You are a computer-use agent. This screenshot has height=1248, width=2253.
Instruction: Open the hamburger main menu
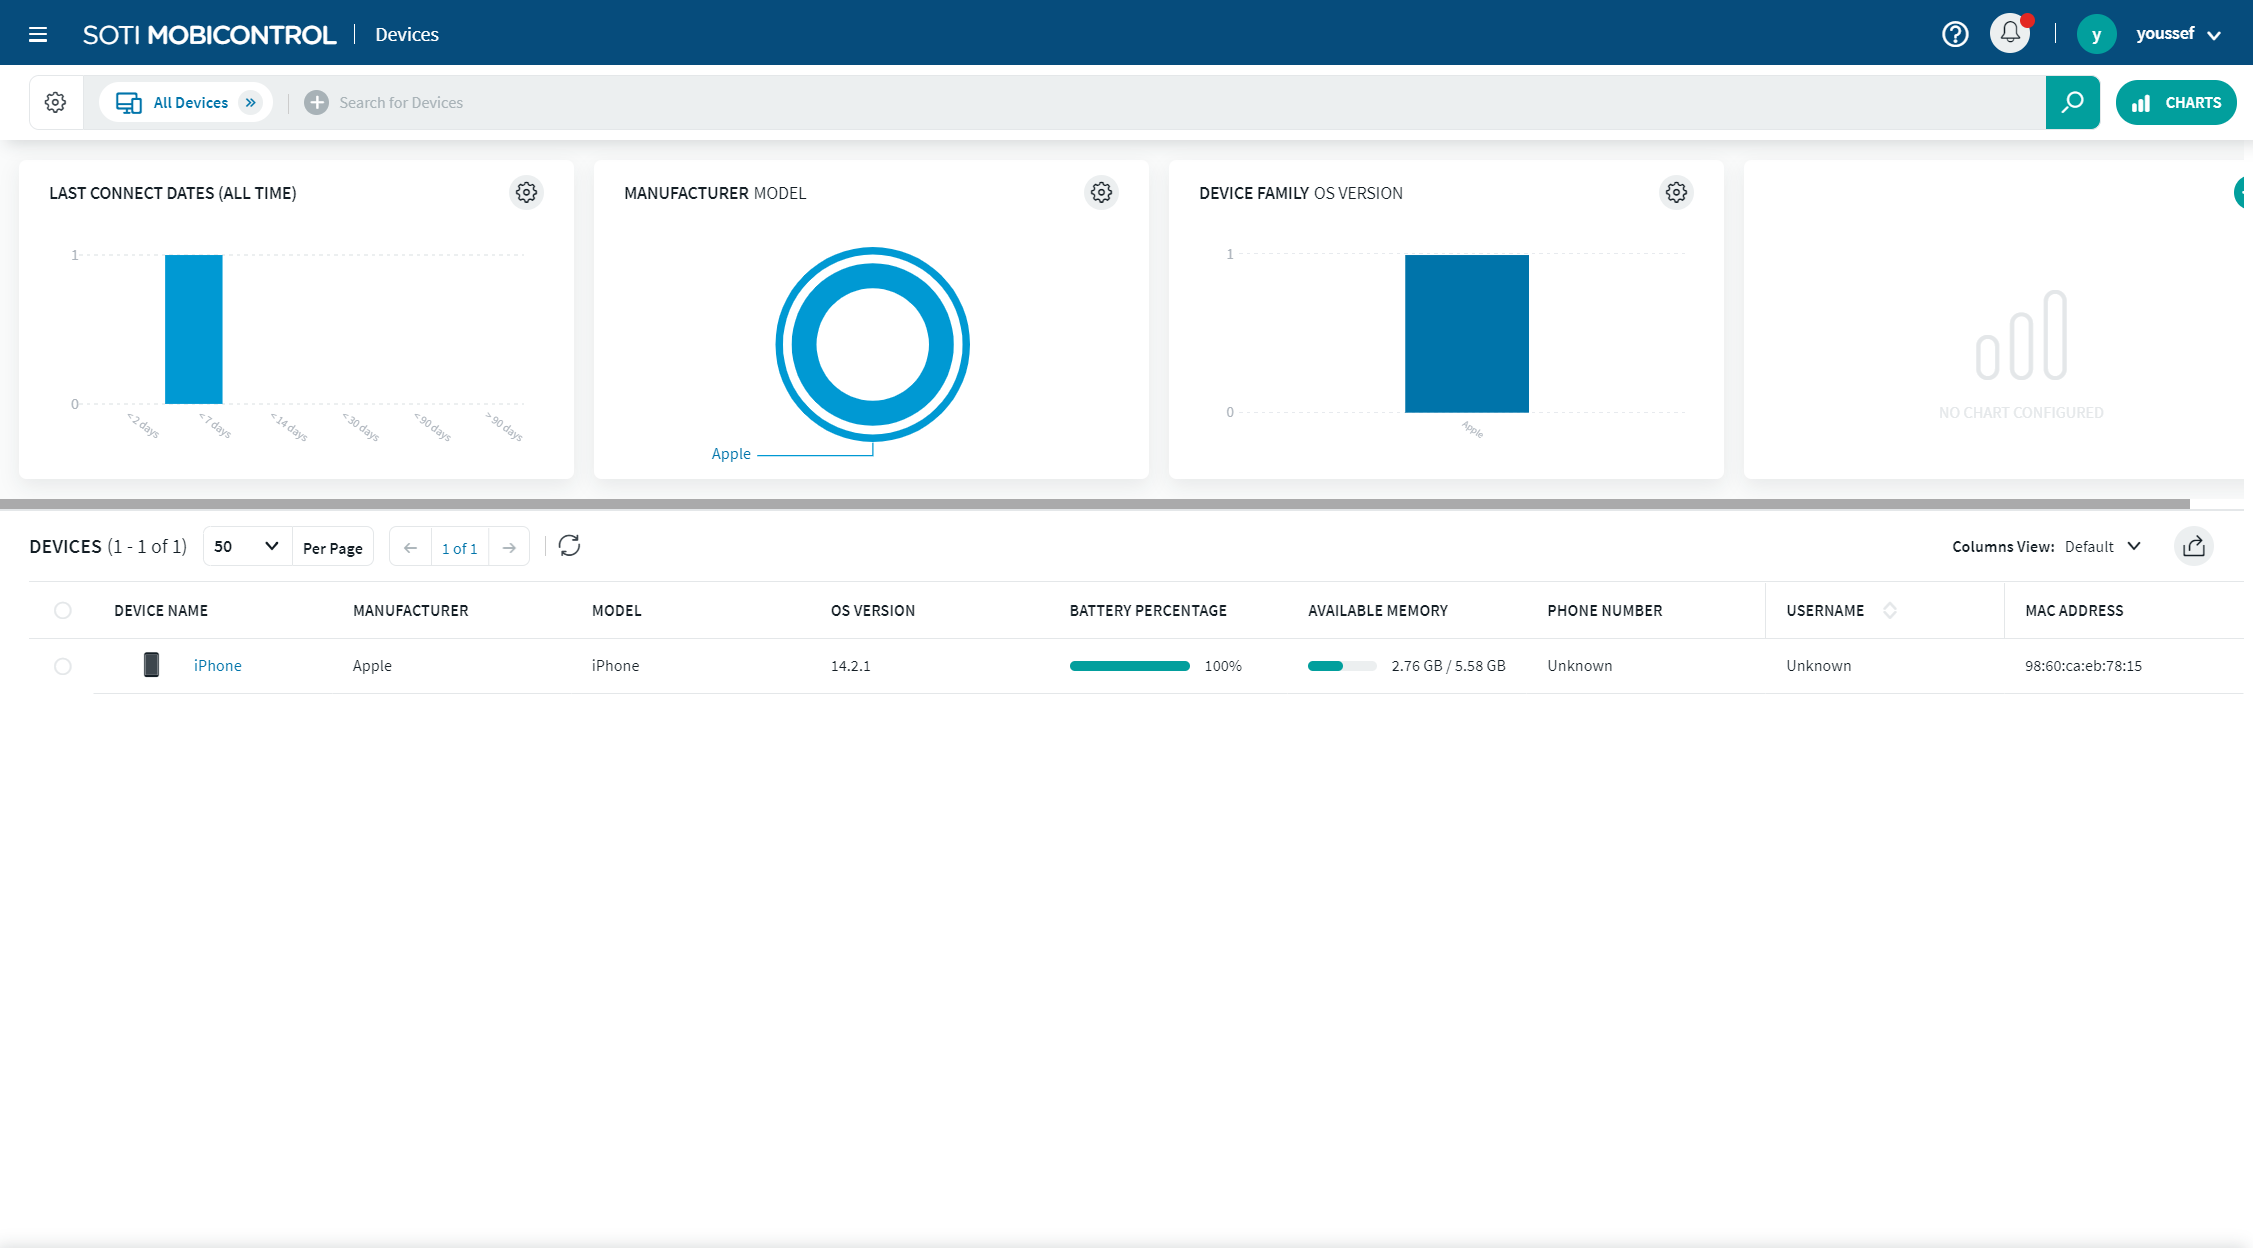click(38, 35)
